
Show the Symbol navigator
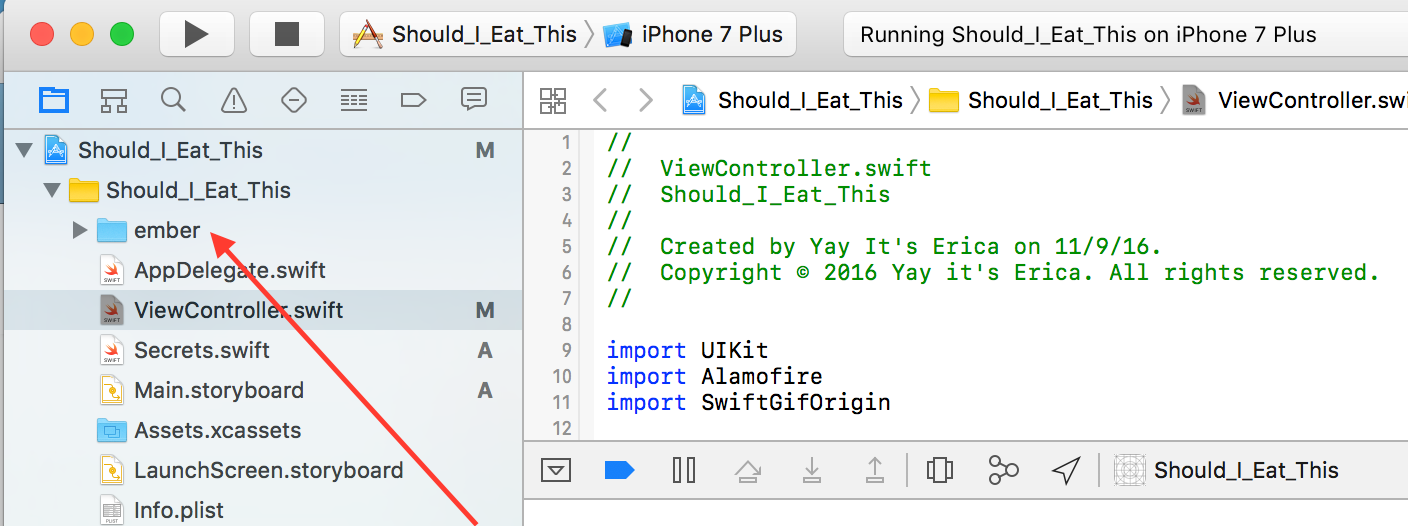114,100
